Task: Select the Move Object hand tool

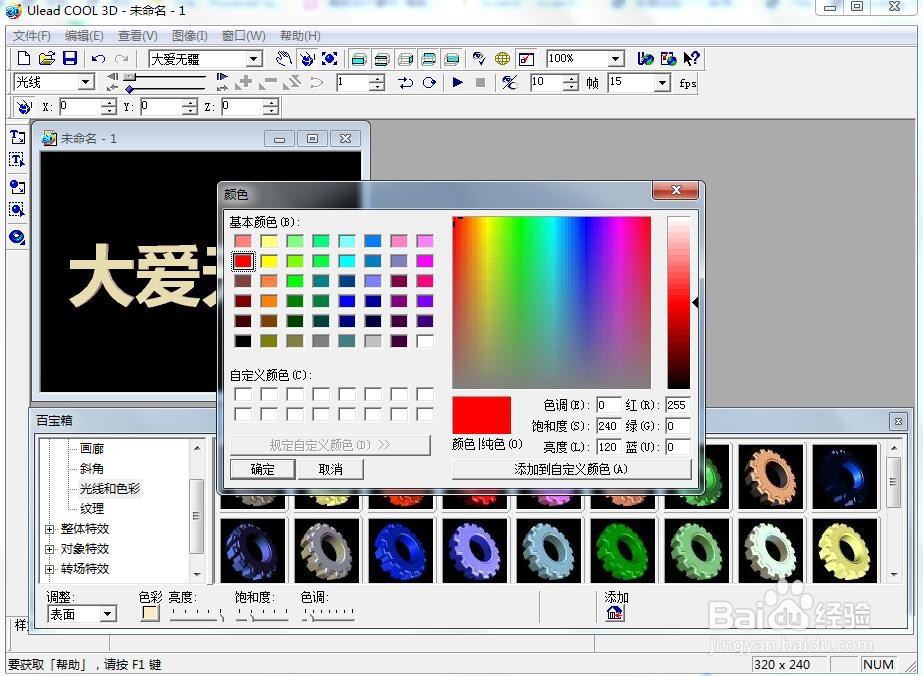Action: 284,58
